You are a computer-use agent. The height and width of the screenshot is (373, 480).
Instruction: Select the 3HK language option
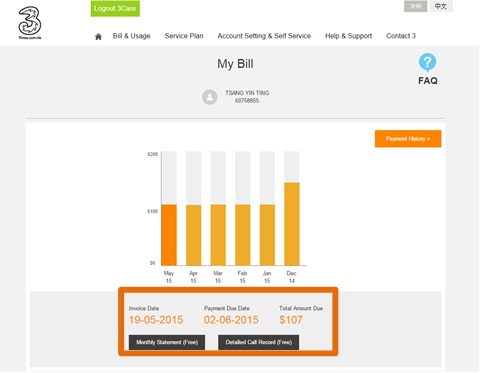(416, 6)
